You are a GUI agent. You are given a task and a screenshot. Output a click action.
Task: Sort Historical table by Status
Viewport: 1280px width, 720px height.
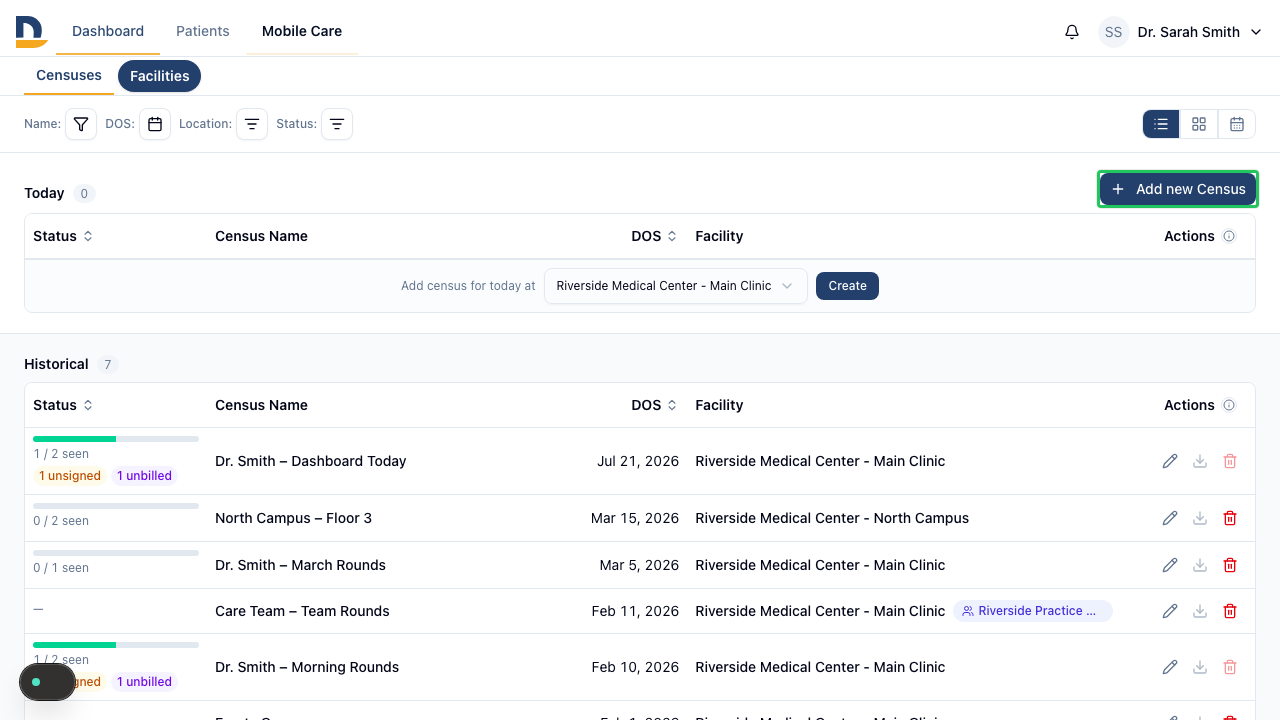pyautogui.click(x=63, y=405)
